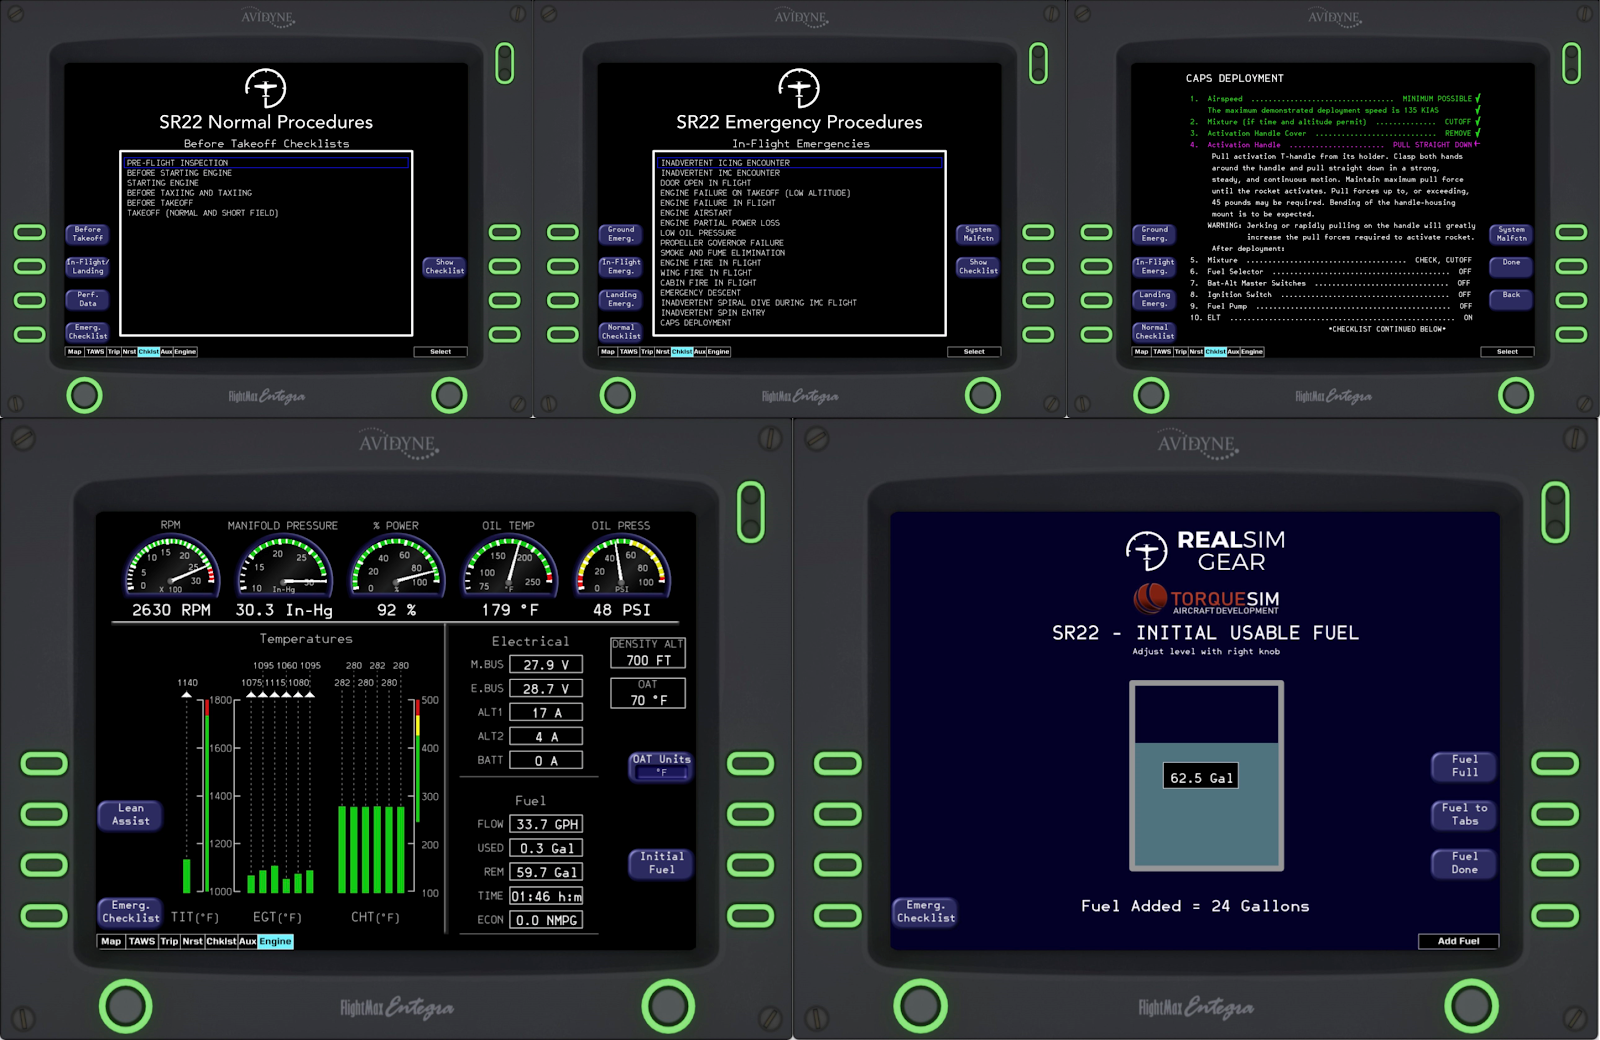
Task: Click the right knob below the Add Fuel label
Action: tap(1471, 1005)
